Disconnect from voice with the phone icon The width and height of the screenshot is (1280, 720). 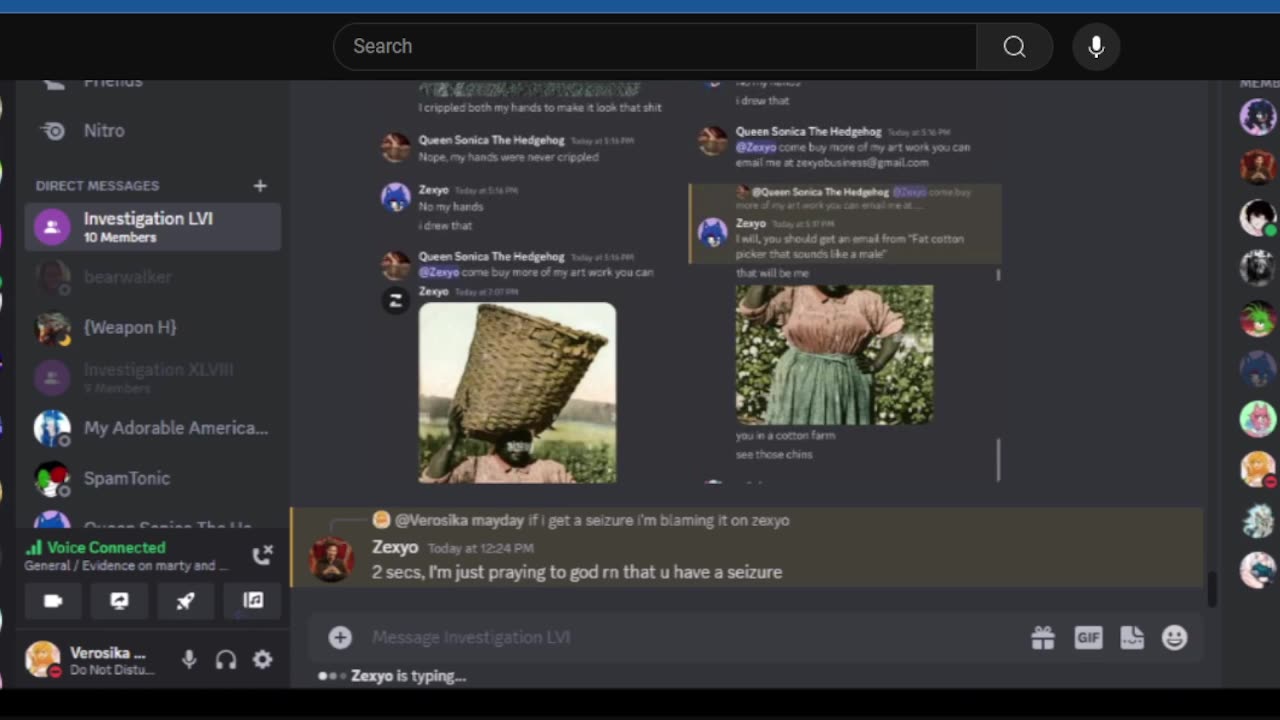pos(262,555)
